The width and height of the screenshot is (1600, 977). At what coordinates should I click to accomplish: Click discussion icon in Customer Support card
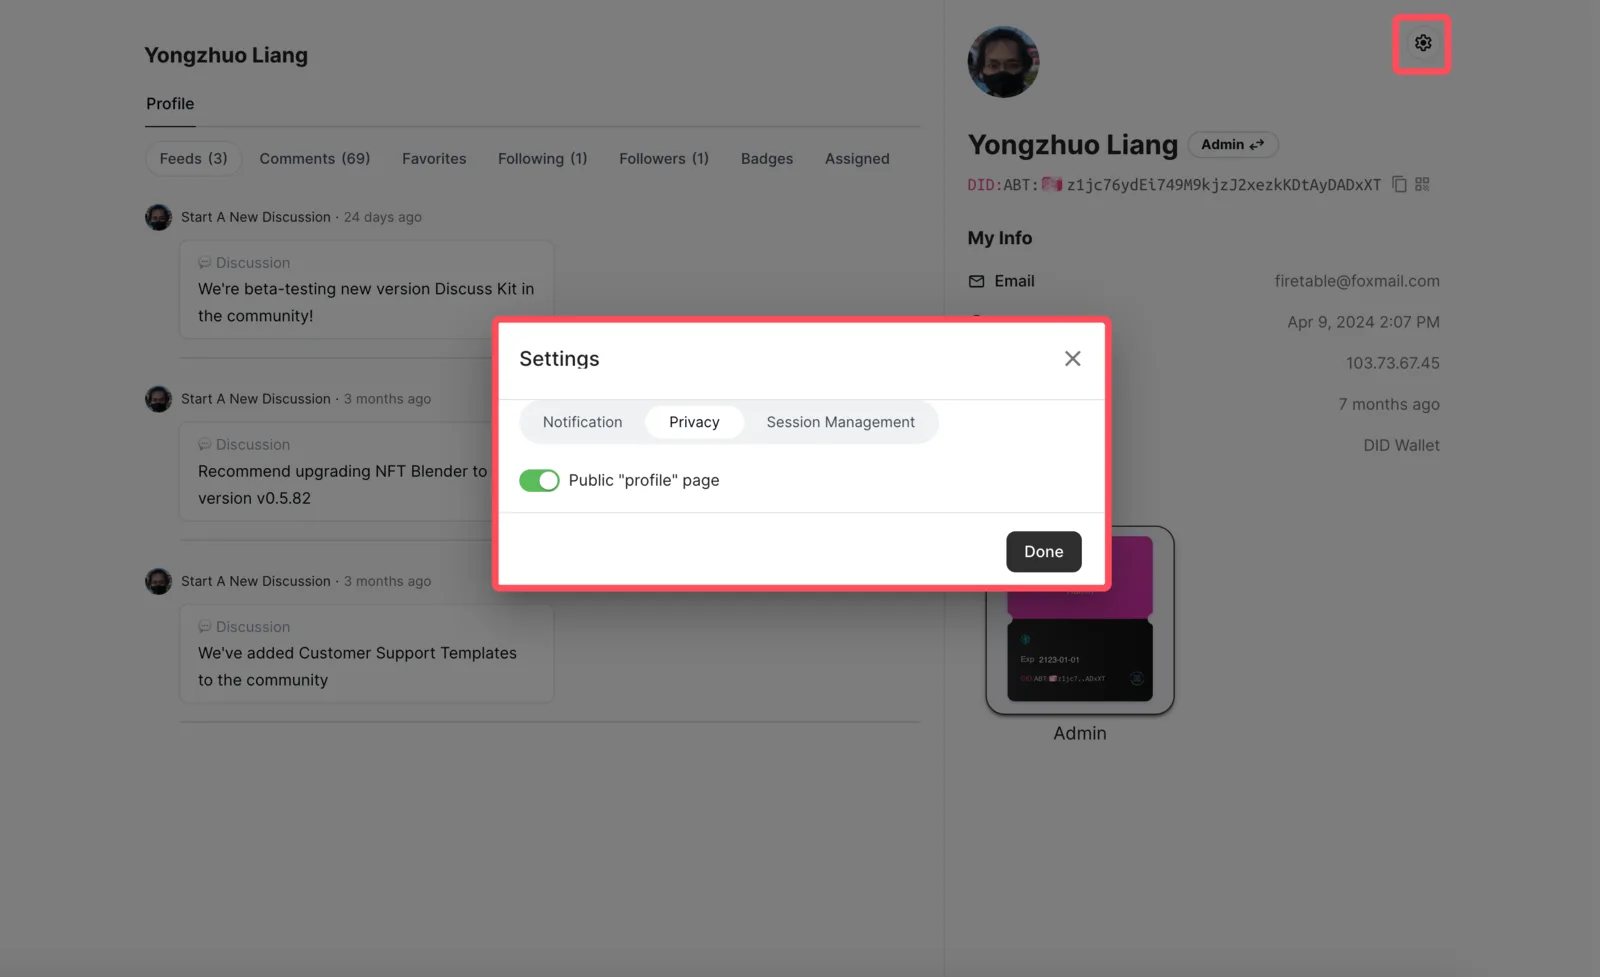pyautogui.click(x=204, y=627)
